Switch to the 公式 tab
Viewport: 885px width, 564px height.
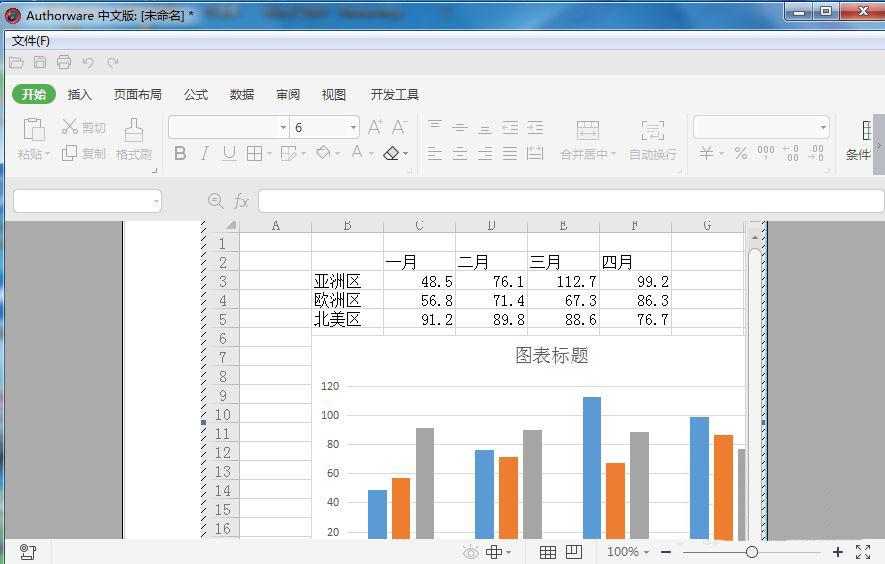196,94
